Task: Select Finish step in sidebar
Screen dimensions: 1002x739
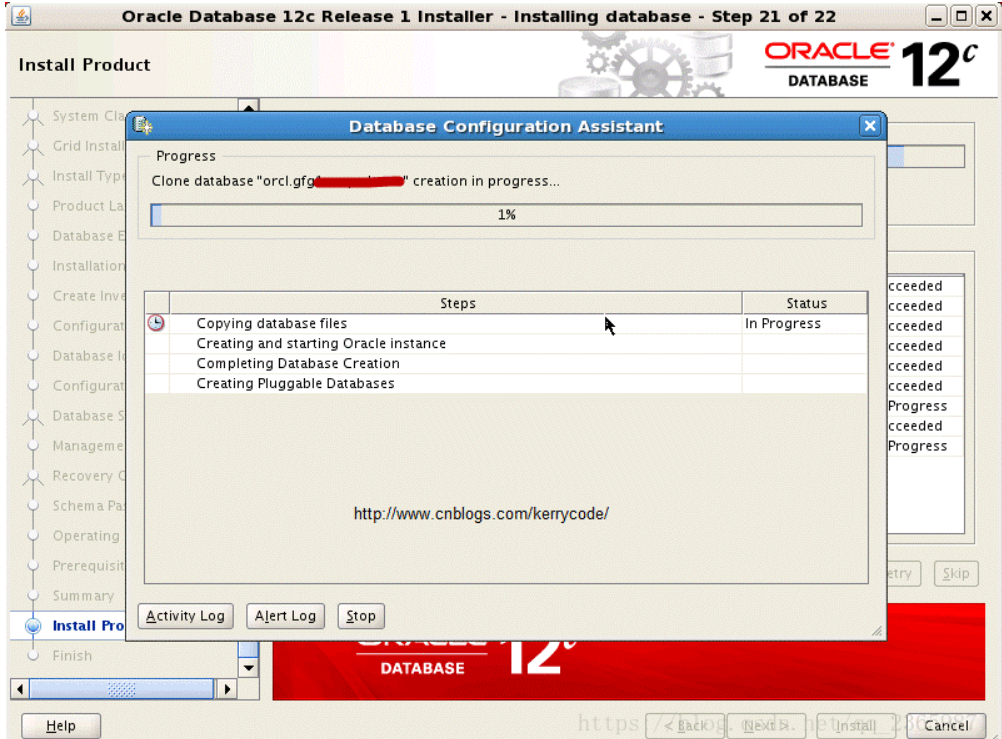Action: point(72,656)
